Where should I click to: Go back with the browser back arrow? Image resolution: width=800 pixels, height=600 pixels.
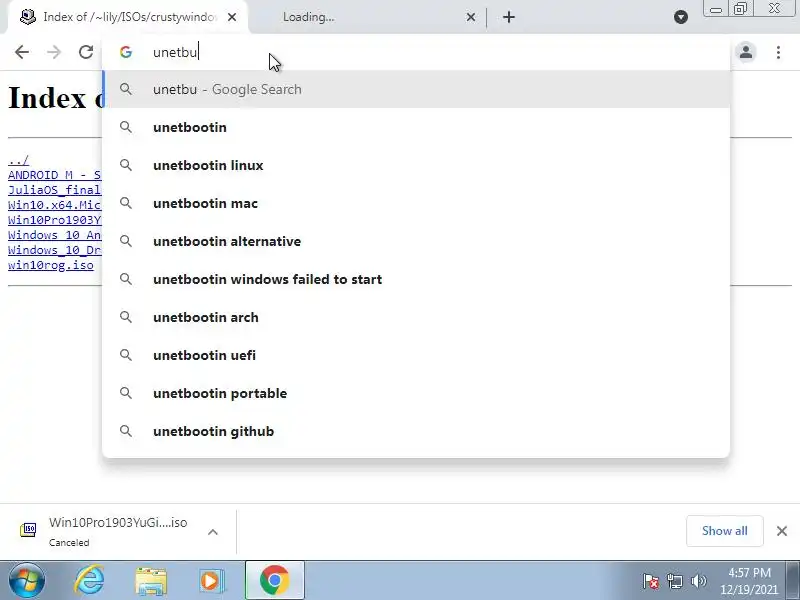22,52
